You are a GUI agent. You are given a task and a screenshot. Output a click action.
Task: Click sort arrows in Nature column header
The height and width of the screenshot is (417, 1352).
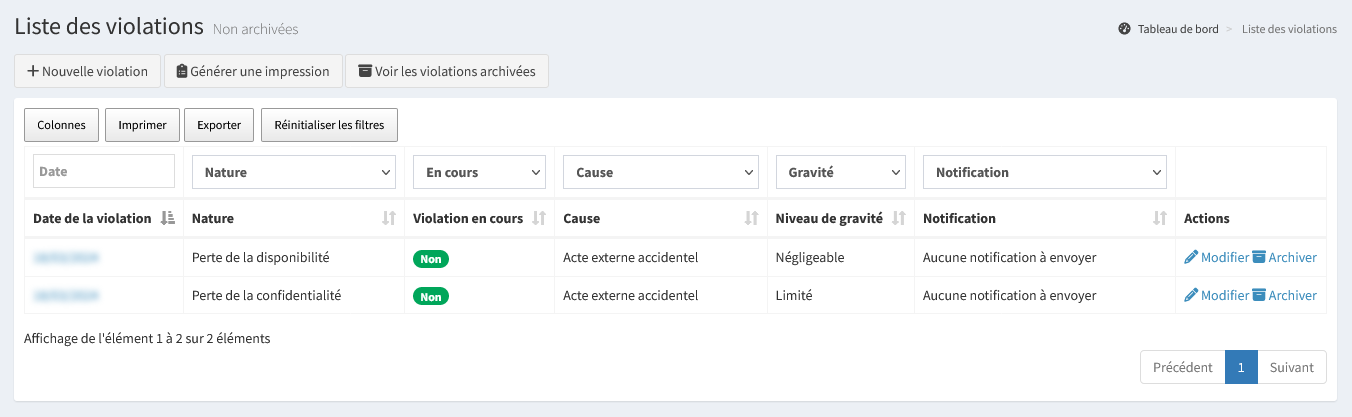tap(389, 218)
